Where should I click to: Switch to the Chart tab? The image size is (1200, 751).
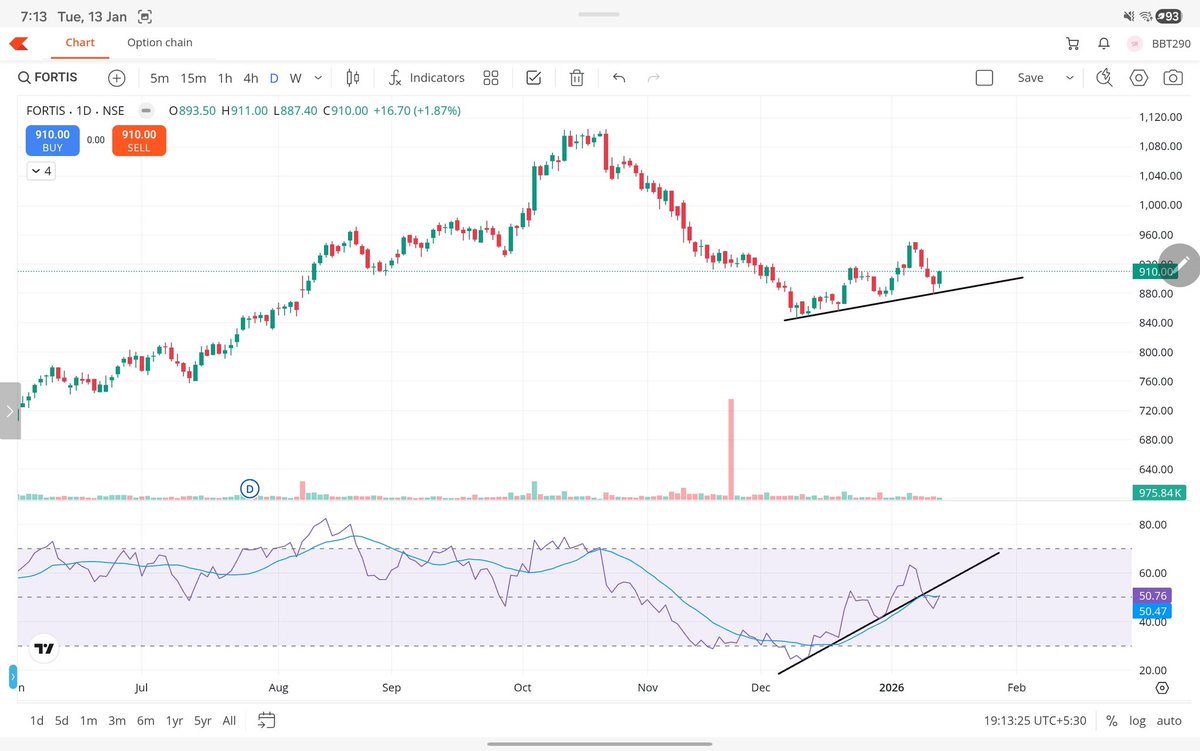(80, 43)
